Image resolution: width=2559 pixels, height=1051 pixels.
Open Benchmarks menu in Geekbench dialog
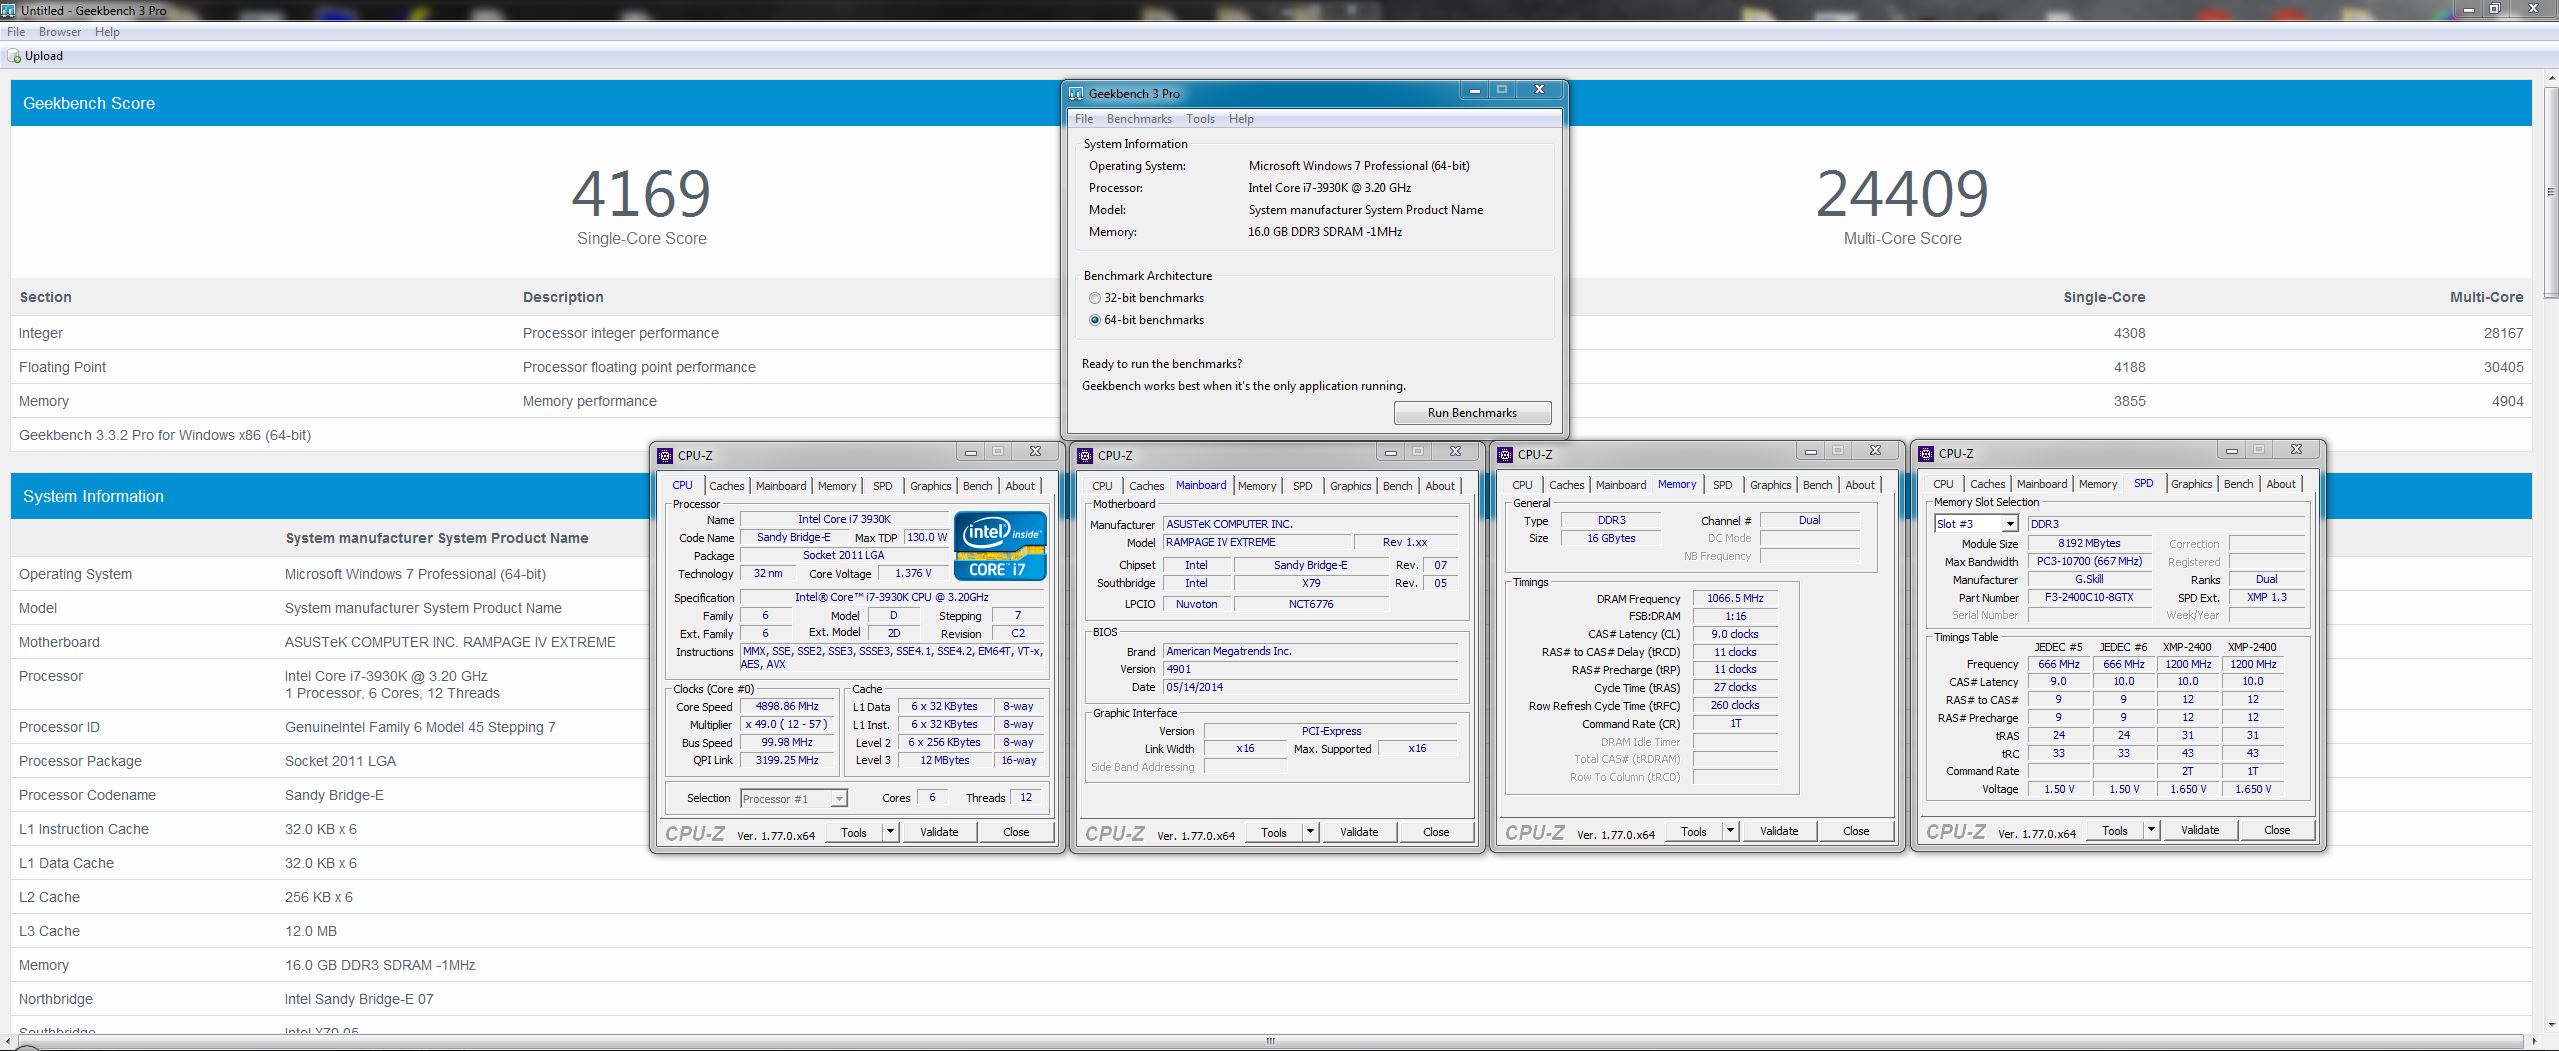[x=1139, y=119]
